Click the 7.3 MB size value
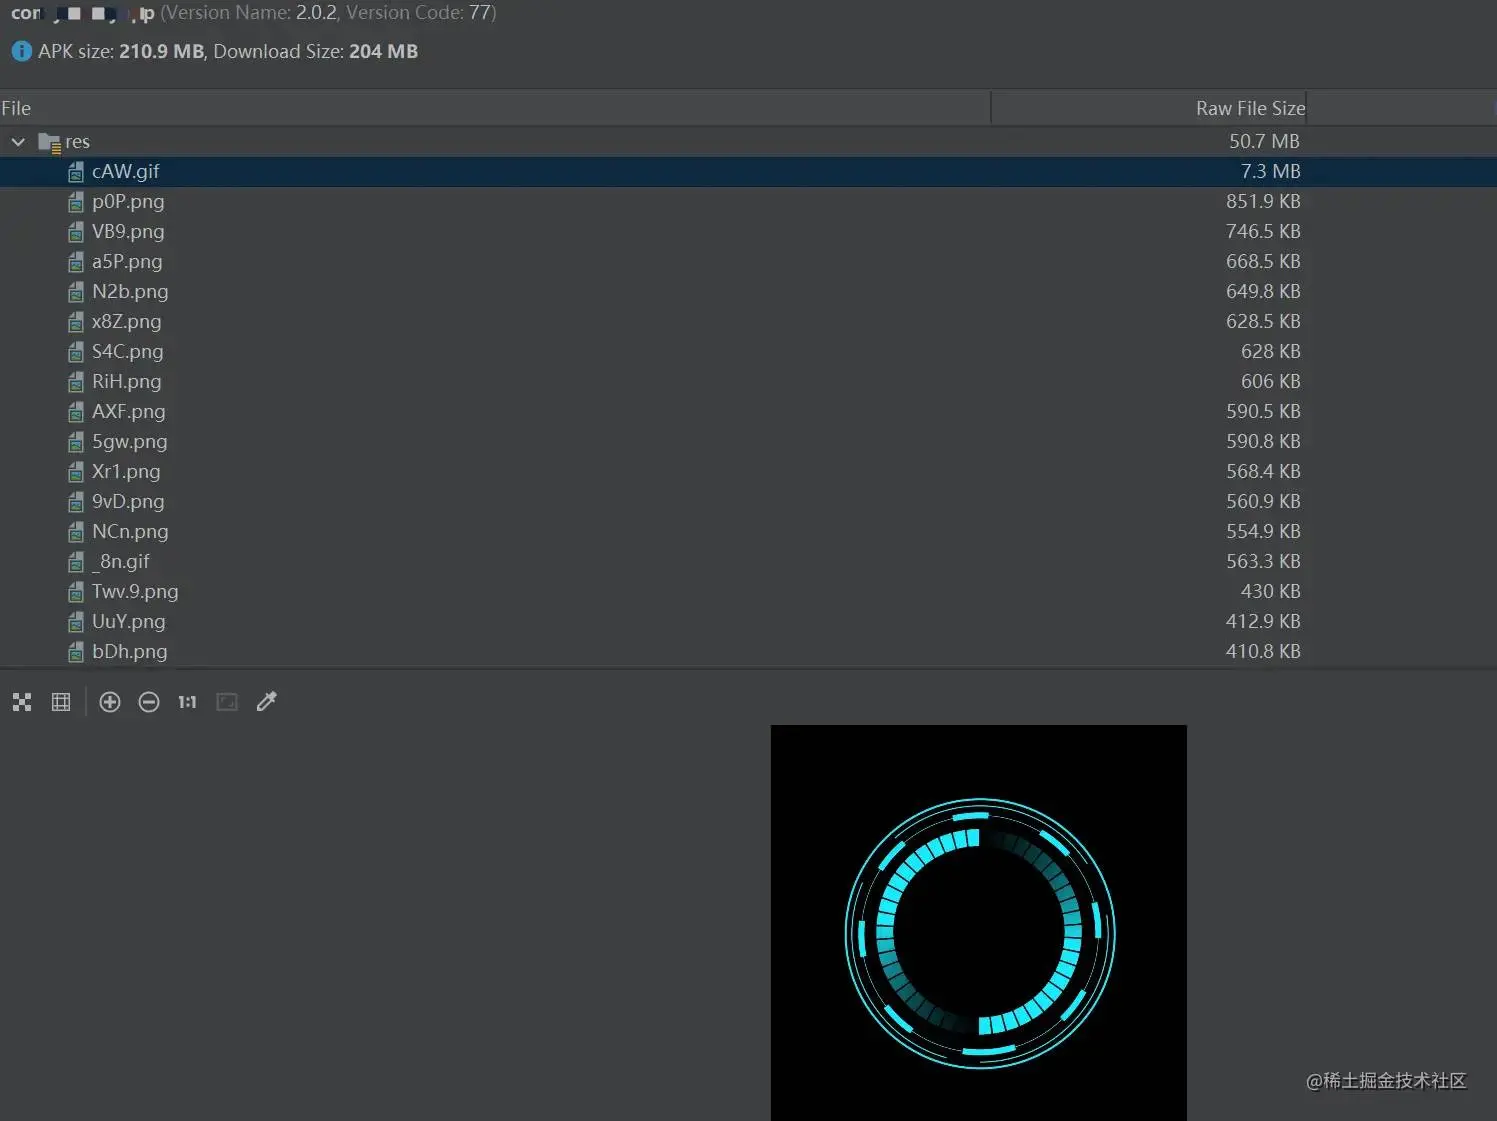Viewport: 1497px width, 1121px height. (x=1270, y=171)
